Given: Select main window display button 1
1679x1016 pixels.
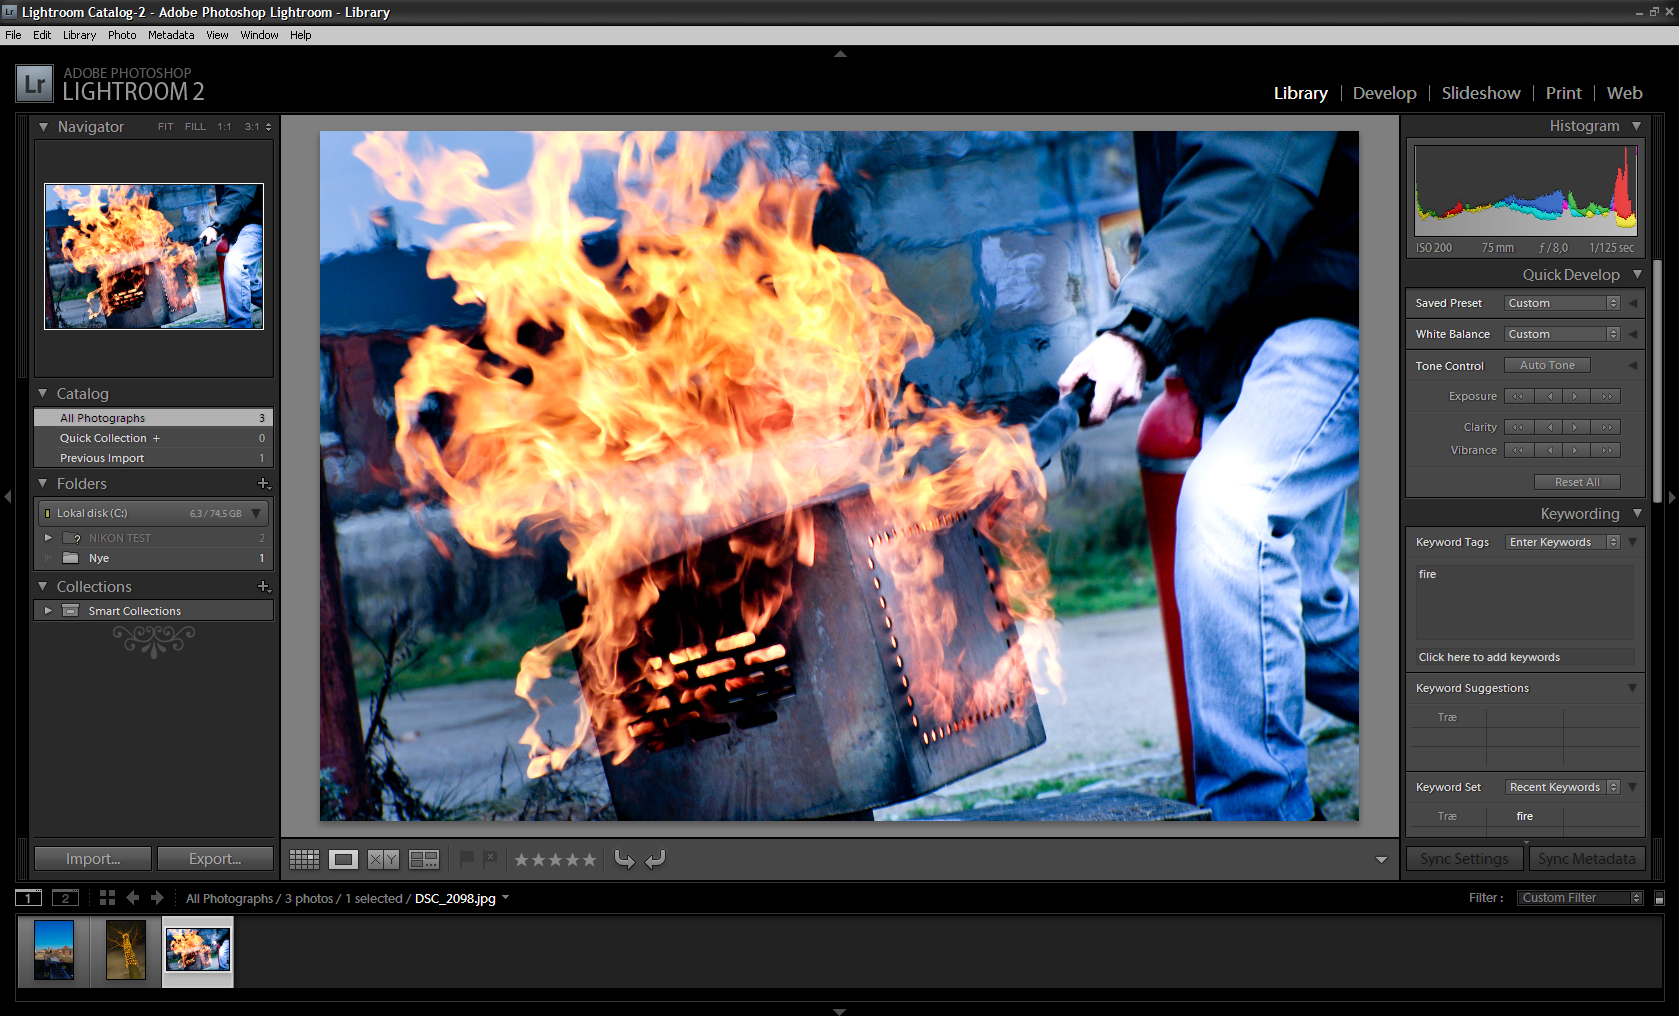Looking at the screenshot, I should (29, 898).
